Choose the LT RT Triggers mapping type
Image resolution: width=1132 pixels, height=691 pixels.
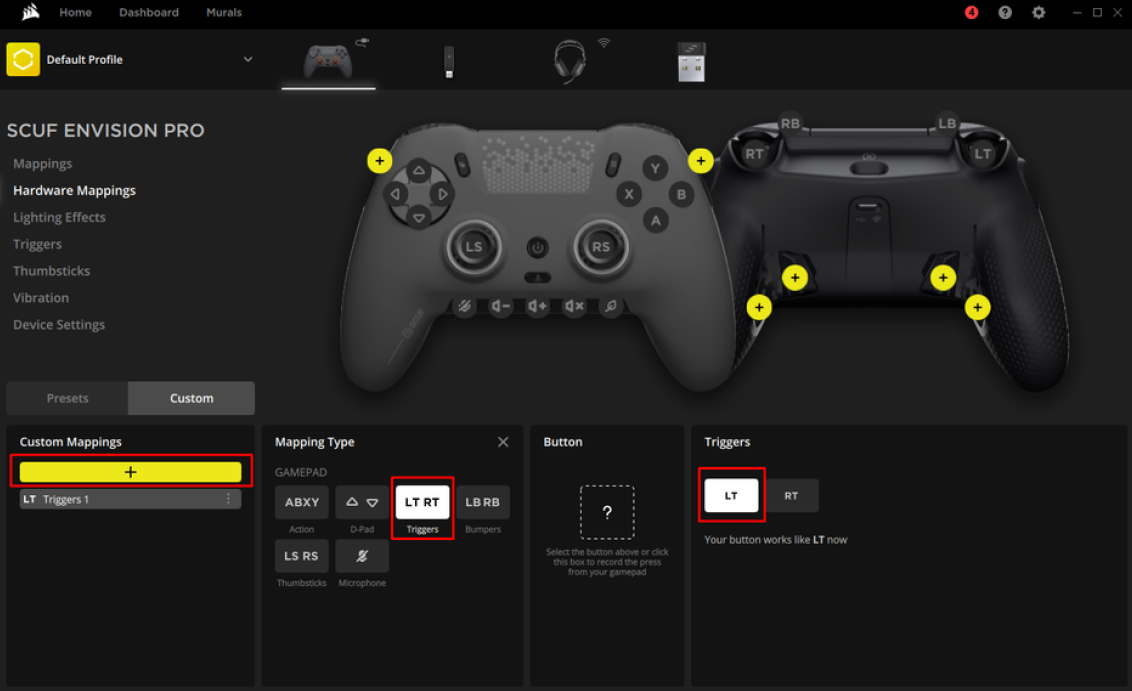click(422, 503)
